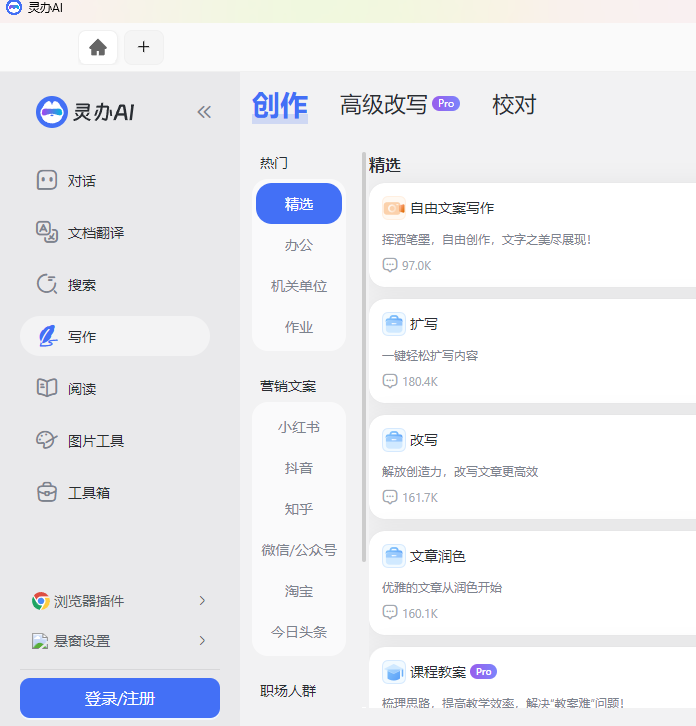Image resolution: width=696 pixels, height=726 pixels.
Task: Click the Pro badge on 课程教案
Action: pyautogui.click(x=483, y=672)
